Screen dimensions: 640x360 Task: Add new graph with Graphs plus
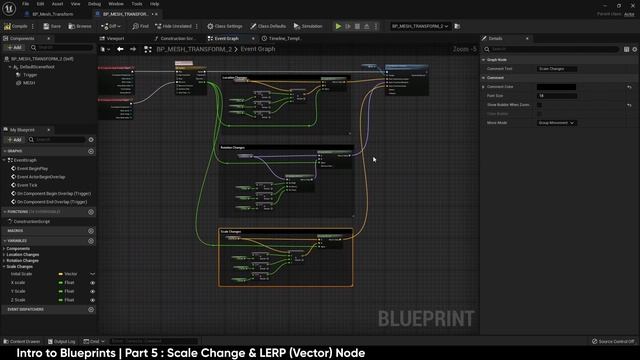coord(91,151)
